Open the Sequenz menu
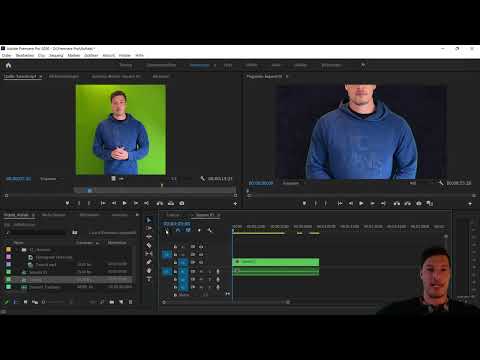 [56, 55]
